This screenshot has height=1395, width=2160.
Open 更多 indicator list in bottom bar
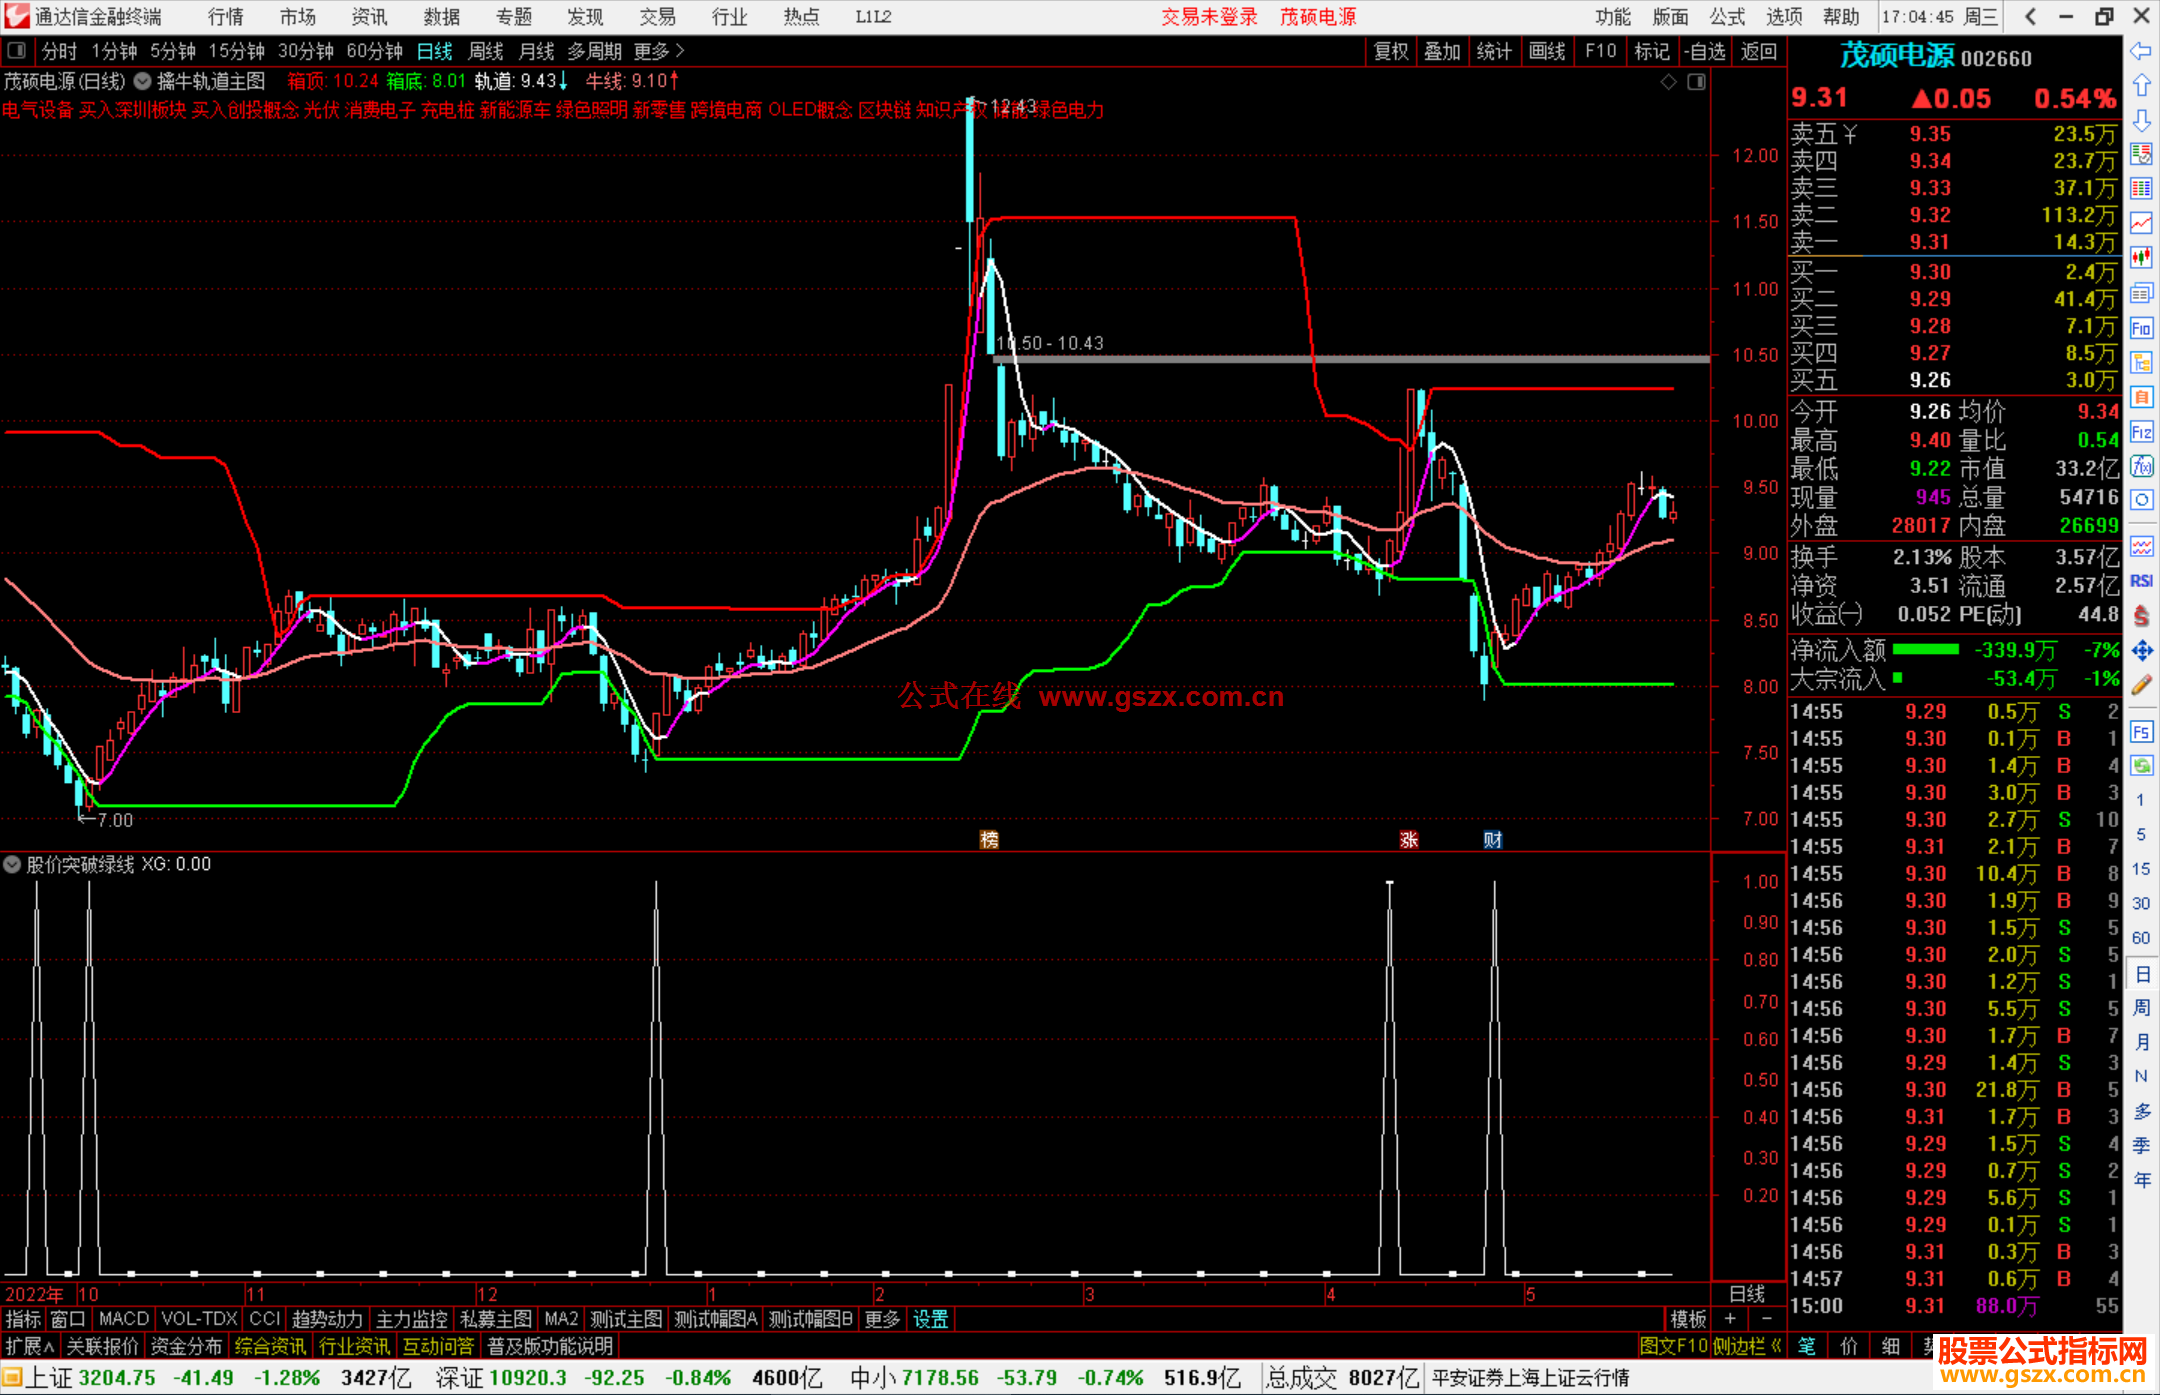[882, 1319]
